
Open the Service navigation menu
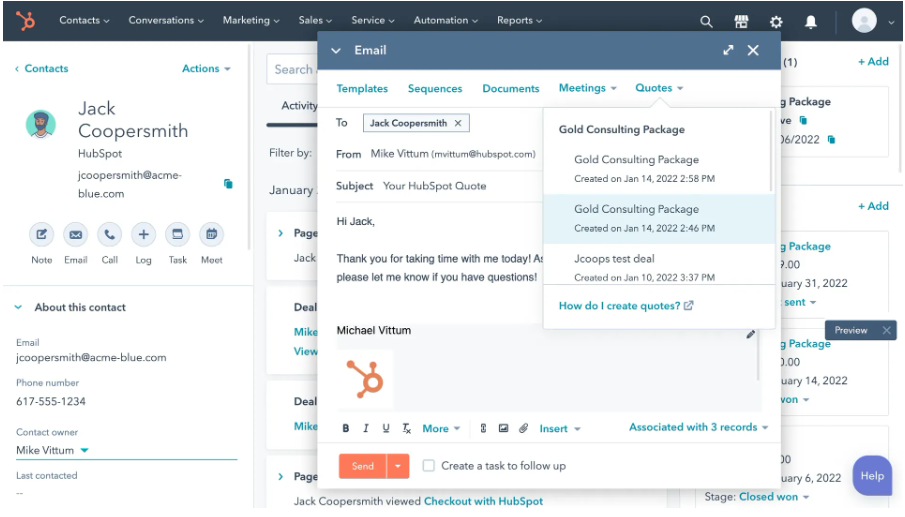tap(373, 20)
